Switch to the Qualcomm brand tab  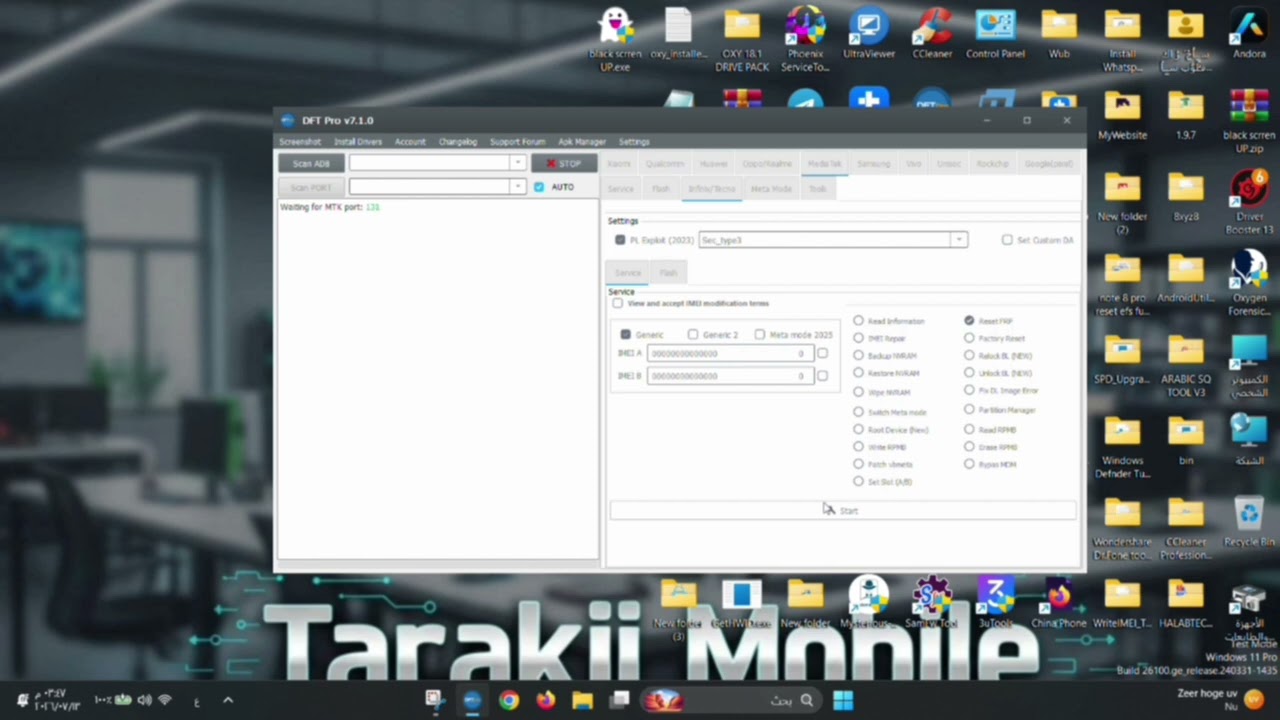tap(665, 163)
